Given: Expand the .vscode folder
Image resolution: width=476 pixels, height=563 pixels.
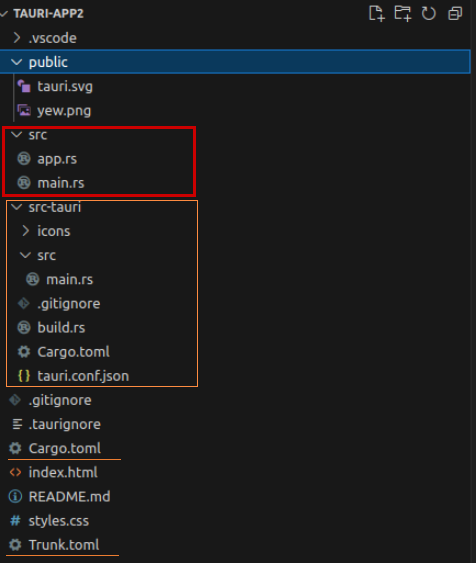Looking at the screenshot, I should pyautogui.click(x=17, y=38).
